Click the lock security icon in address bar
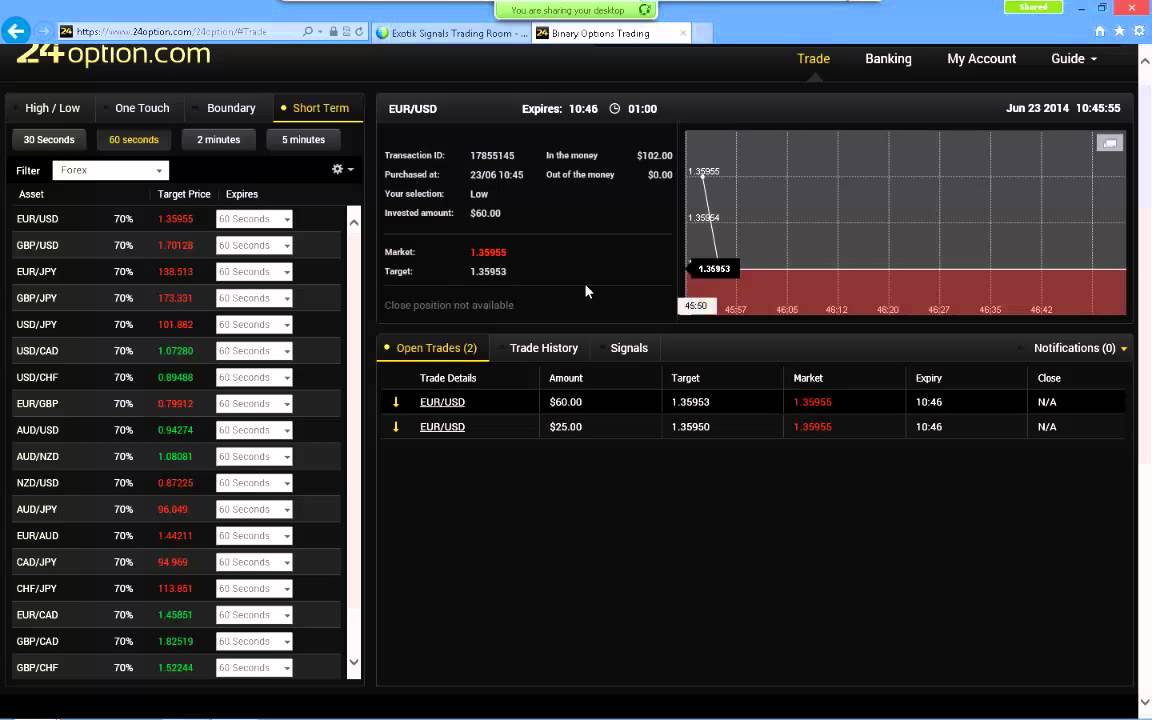 tap(334, 32)
